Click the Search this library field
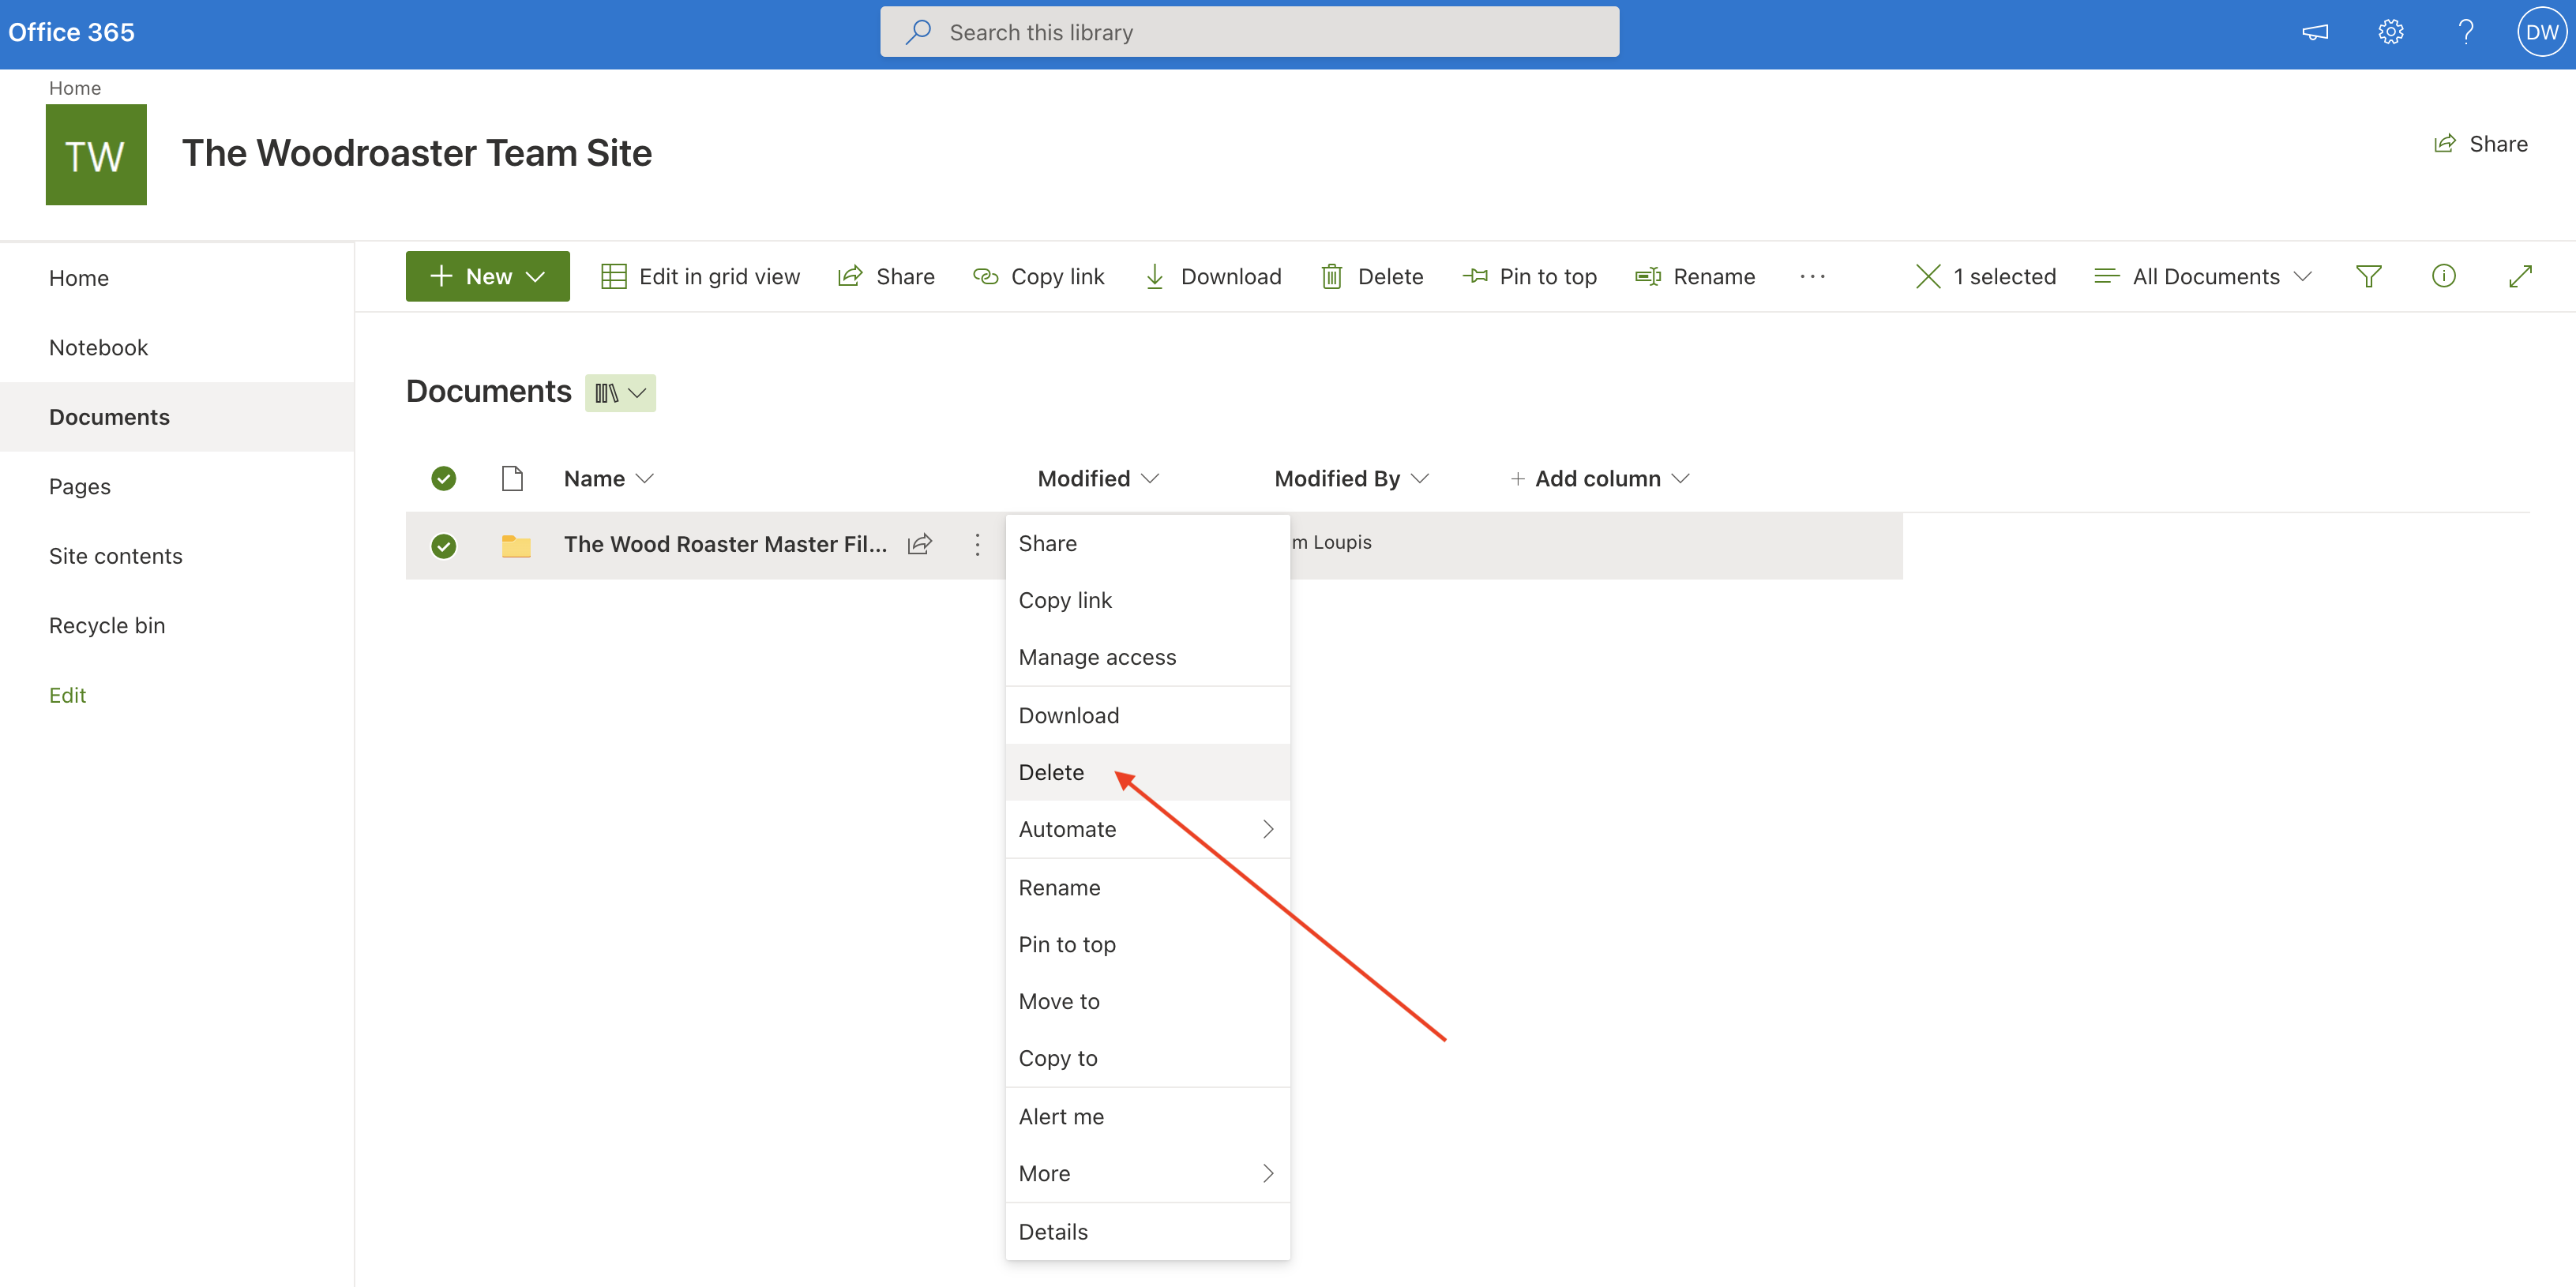2576x1287 pixels. [1248, 32]
